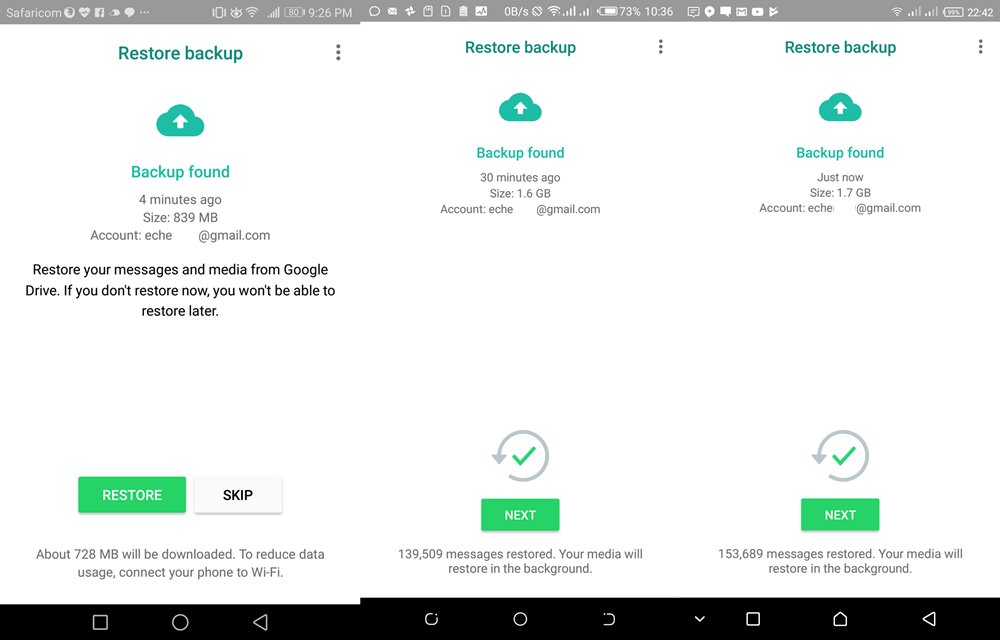Tap the green RESTORE button
The image size is (1000, 640).
click(x=132, y=495)
